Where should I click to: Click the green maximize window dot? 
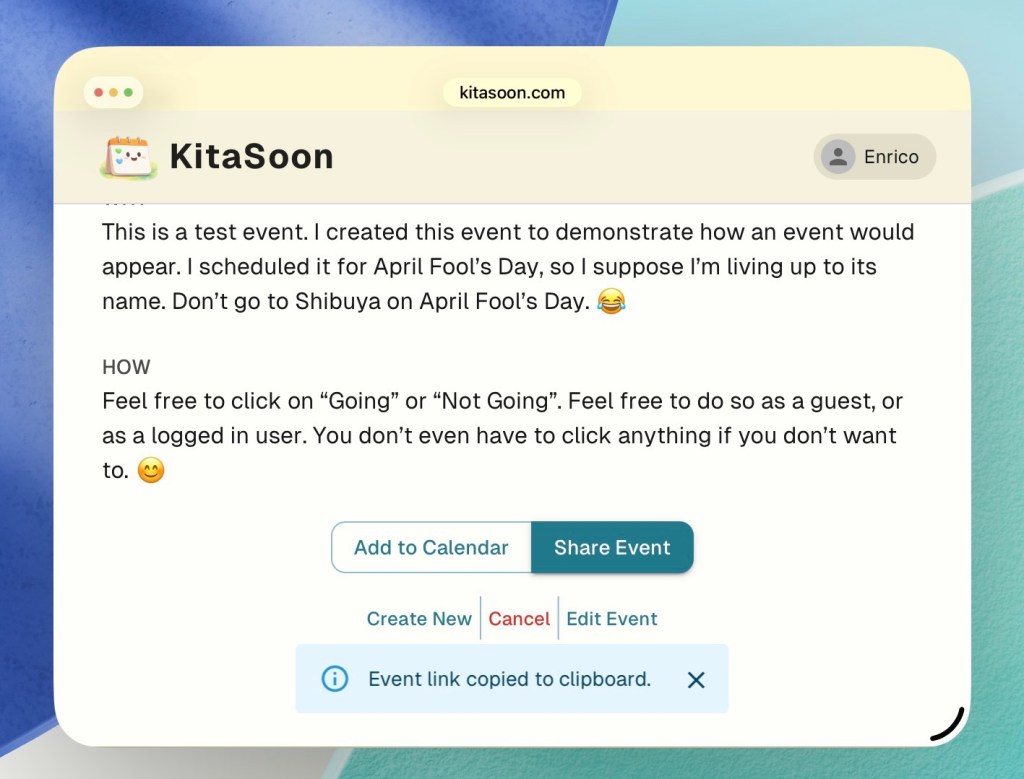pos(128,93)
